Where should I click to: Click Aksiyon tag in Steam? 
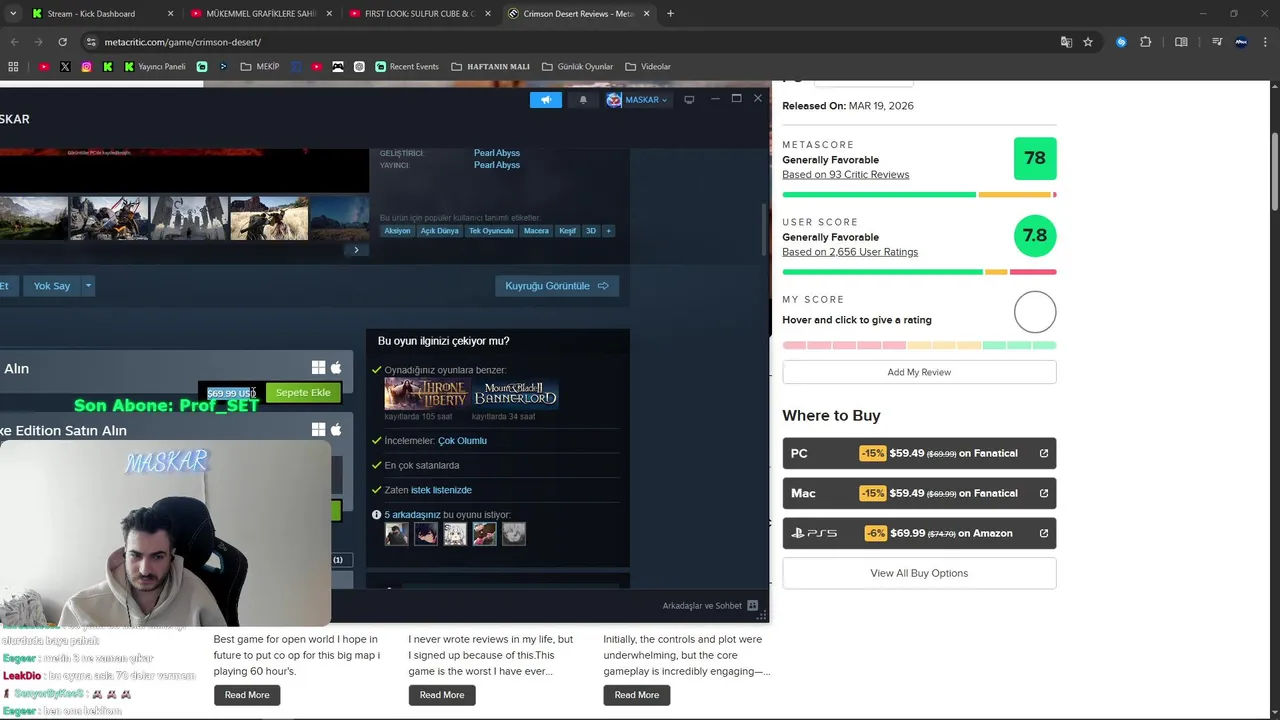tap(398, 231)
